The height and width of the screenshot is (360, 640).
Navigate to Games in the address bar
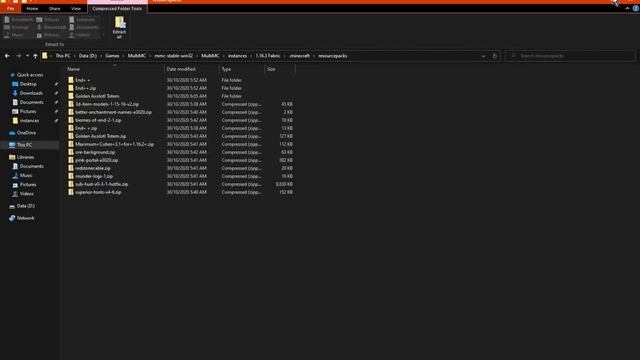pyautogui.click(x=112, y=56)
